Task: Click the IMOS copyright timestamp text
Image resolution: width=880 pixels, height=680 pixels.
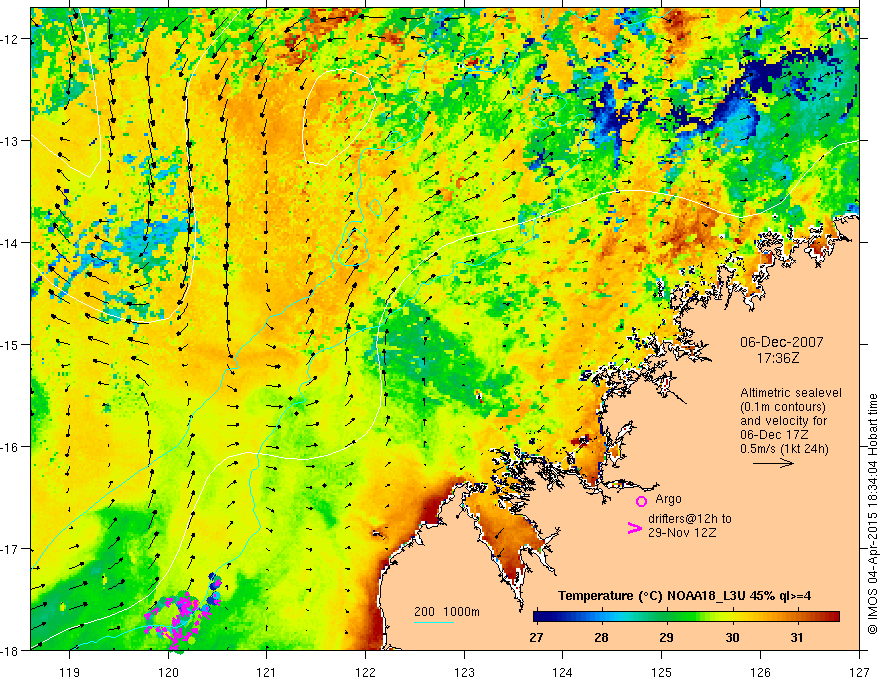Action: tap(873, 513)
